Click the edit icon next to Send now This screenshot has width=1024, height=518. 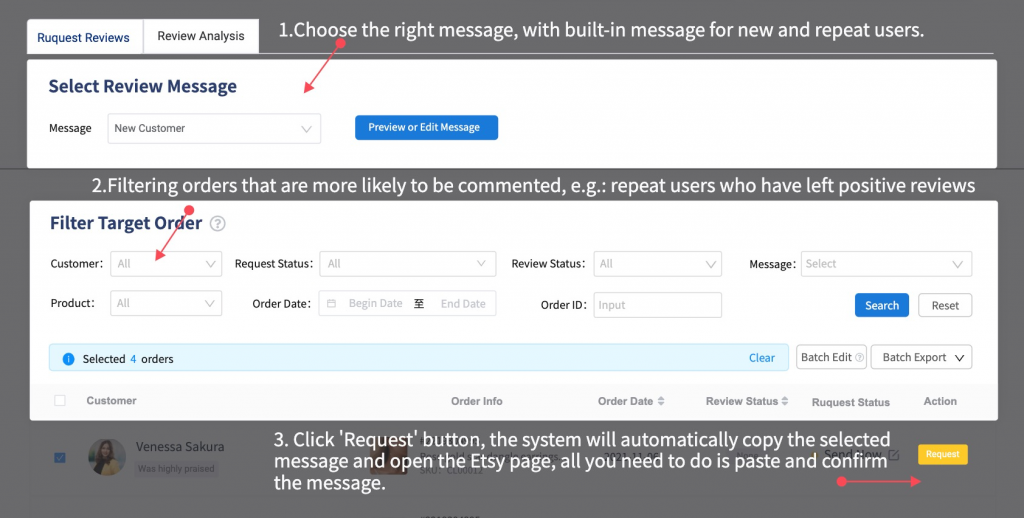(x=894, y=455)
